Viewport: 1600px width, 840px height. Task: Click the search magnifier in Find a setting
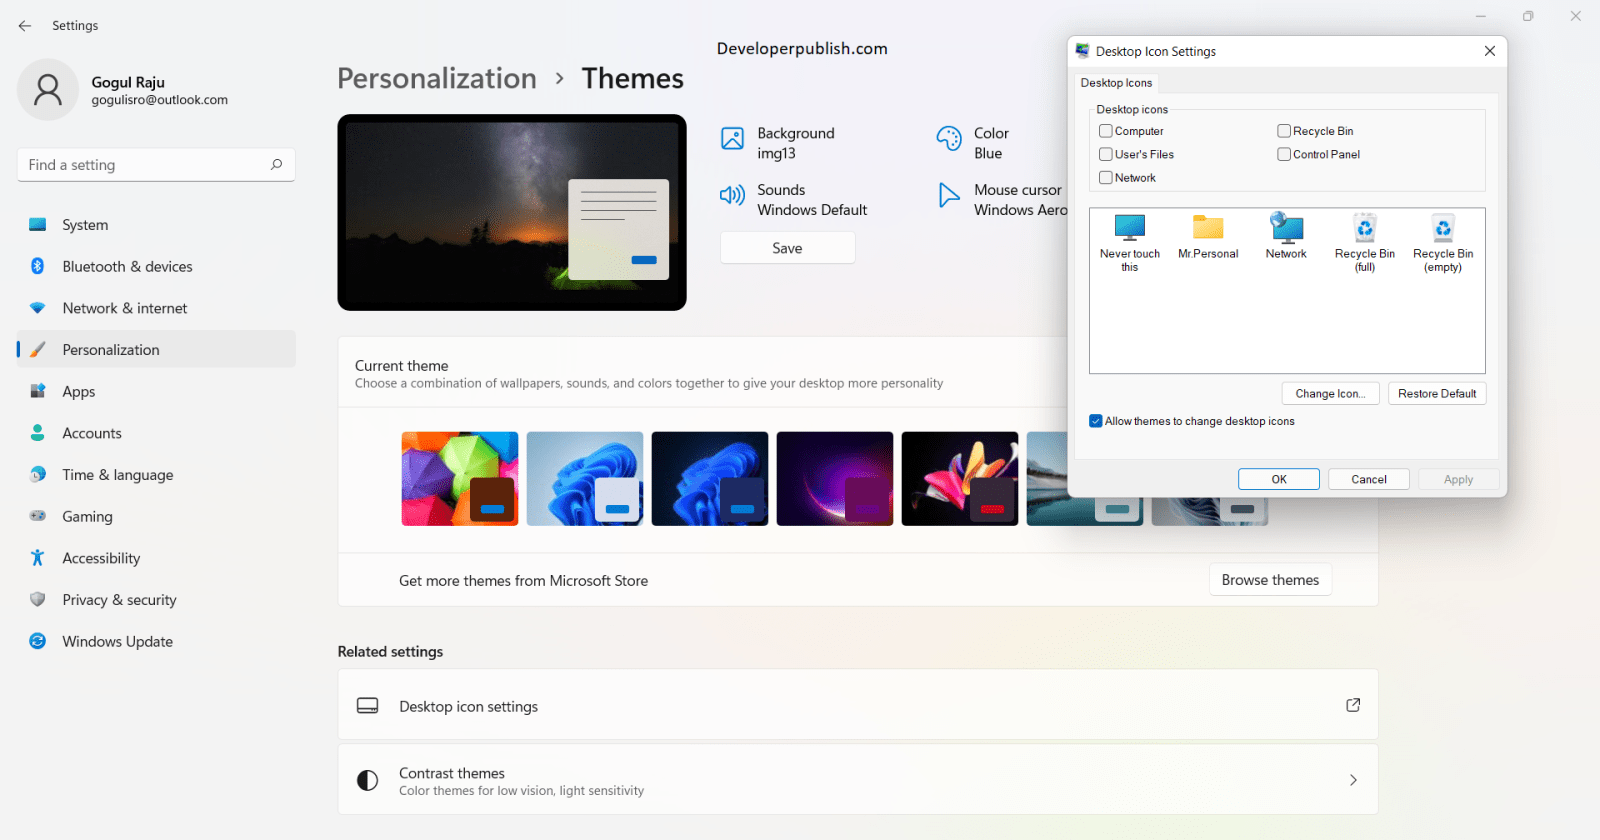tap(277, 165)
